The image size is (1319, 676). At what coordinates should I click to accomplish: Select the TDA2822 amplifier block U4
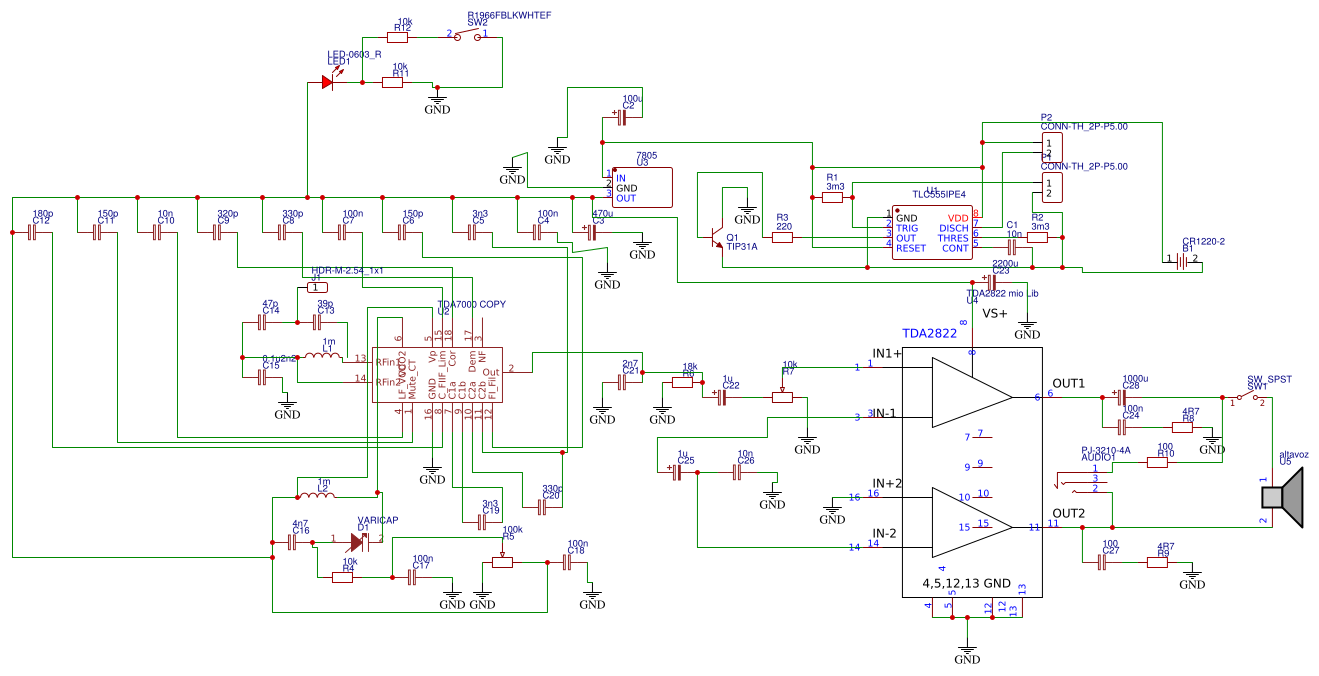click(x=970, y=470)
